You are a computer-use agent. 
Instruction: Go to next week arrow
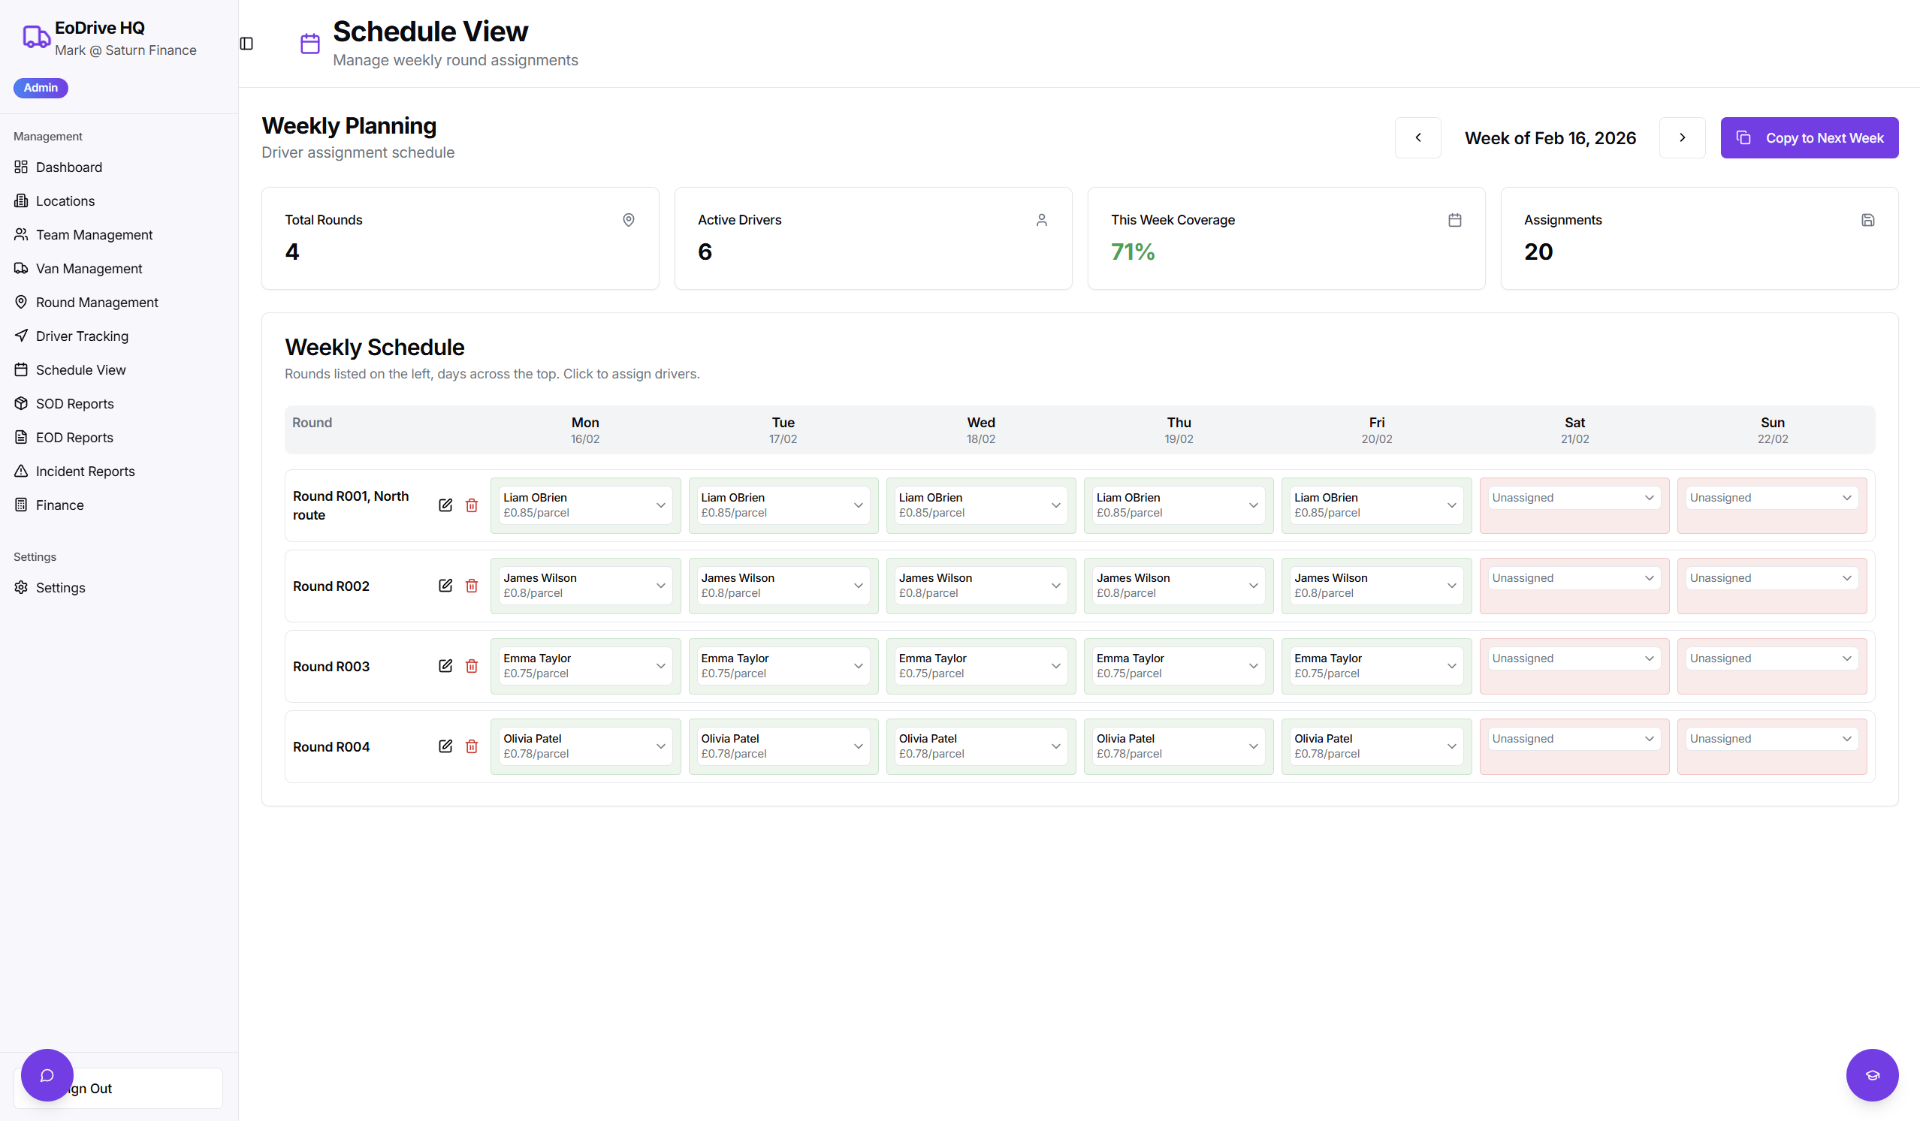pos(1682,138)
